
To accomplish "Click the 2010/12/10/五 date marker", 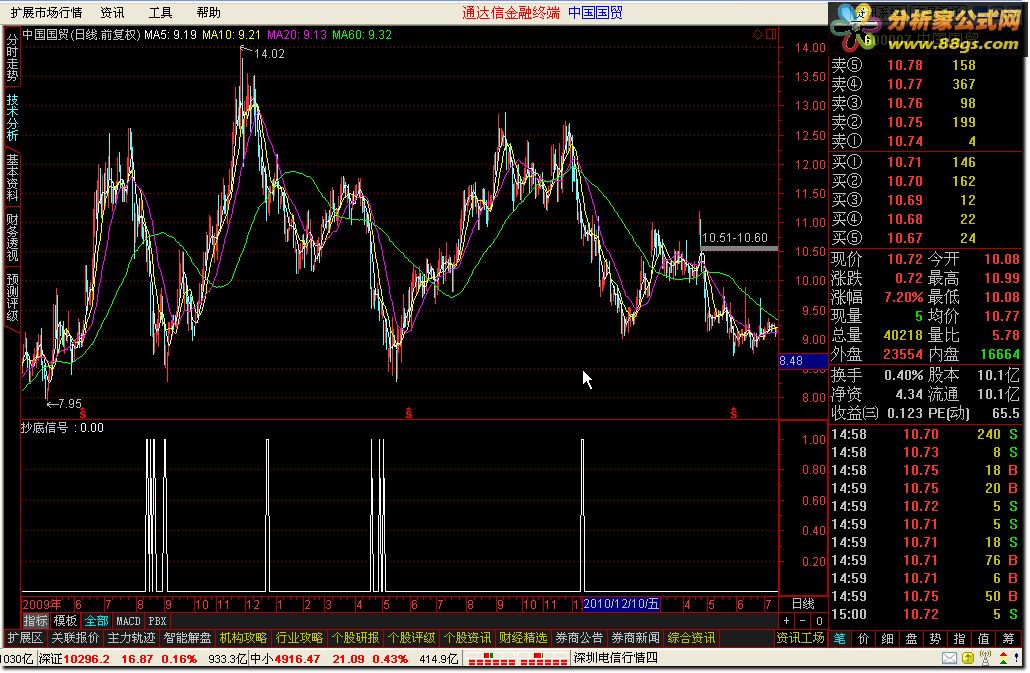I will click(x=621, y=604).
